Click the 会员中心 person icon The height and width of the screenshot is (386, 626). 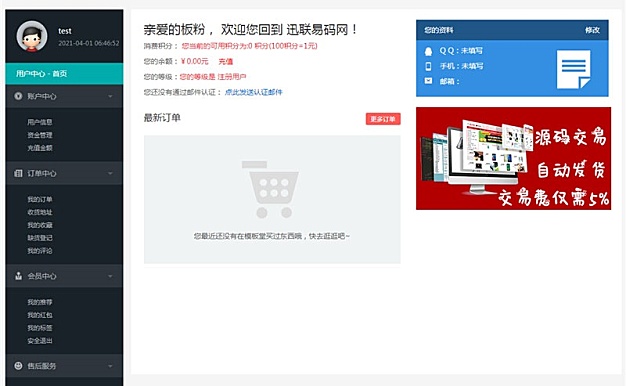point(18,276)
